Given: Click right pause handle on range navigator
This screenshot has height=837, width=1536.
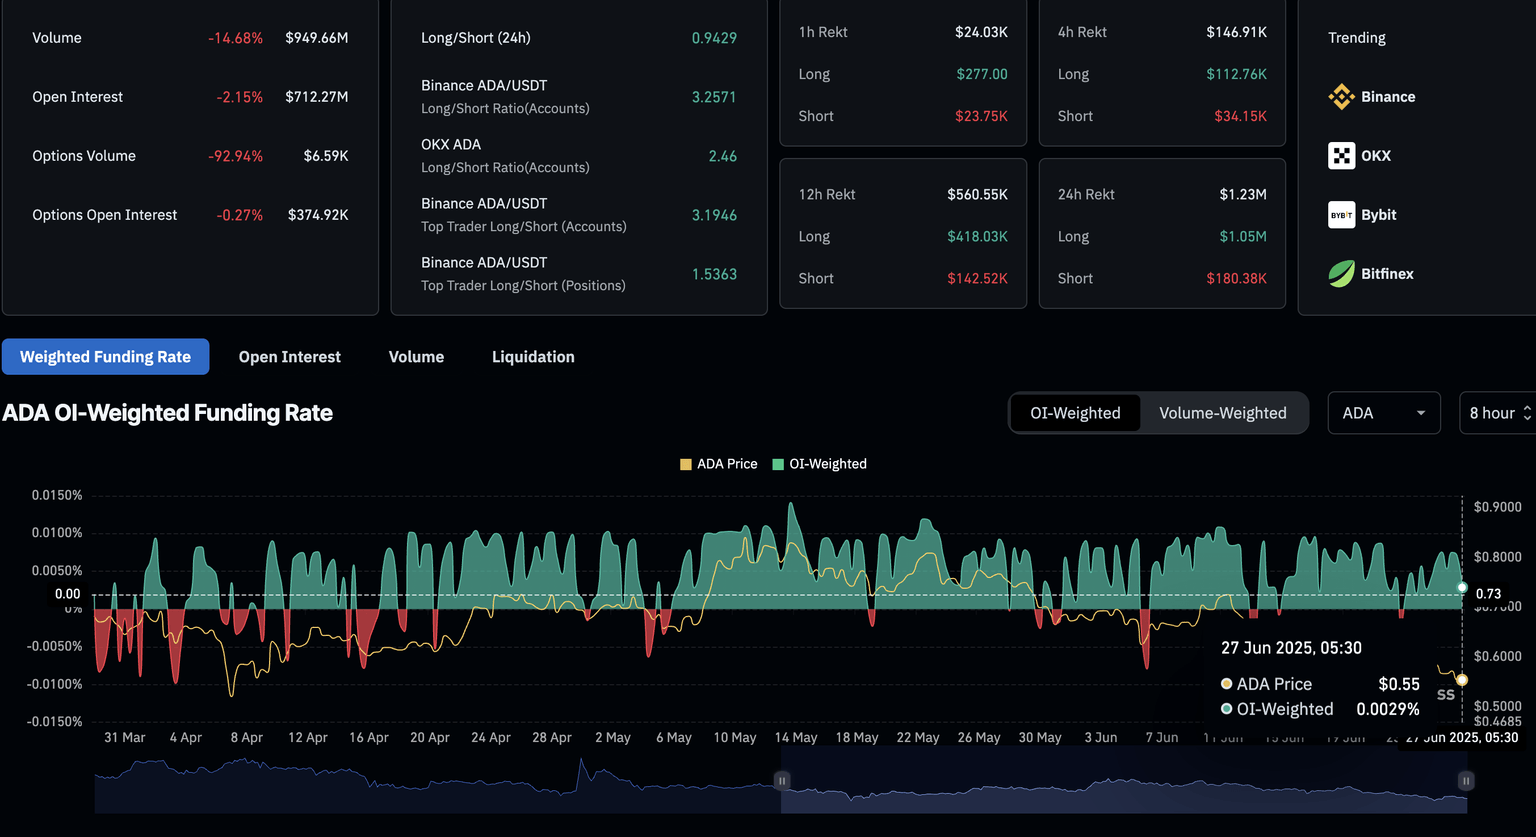Looking at the screenshot, I should (x=1465, y=780).
